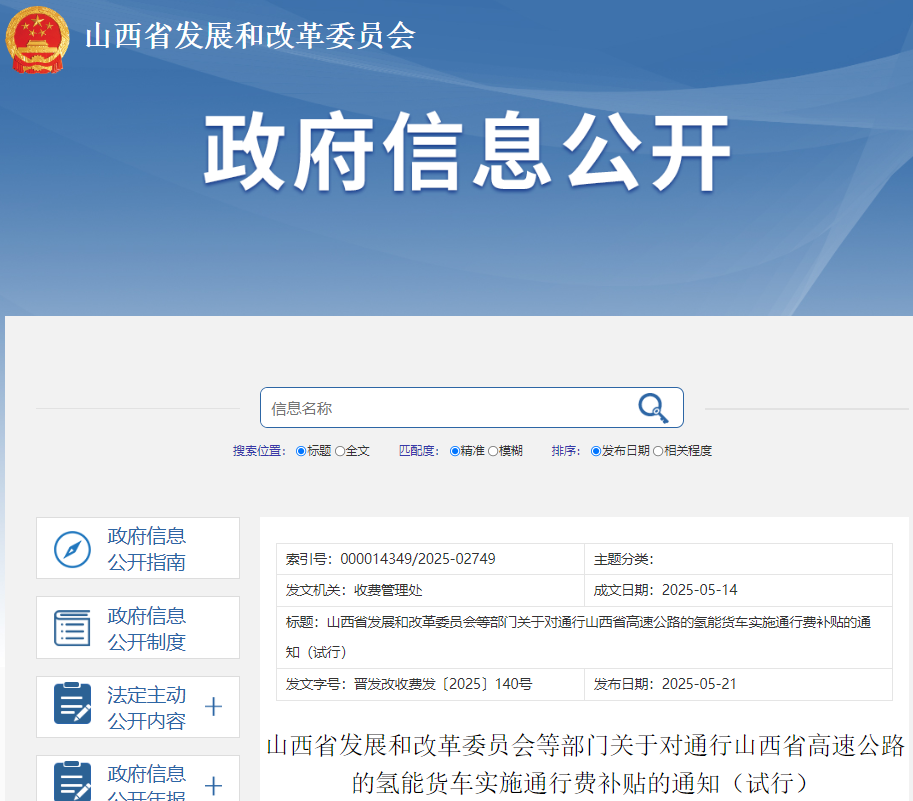
Task: Click the magnifying glass search icon
Action: click(652, 408)
